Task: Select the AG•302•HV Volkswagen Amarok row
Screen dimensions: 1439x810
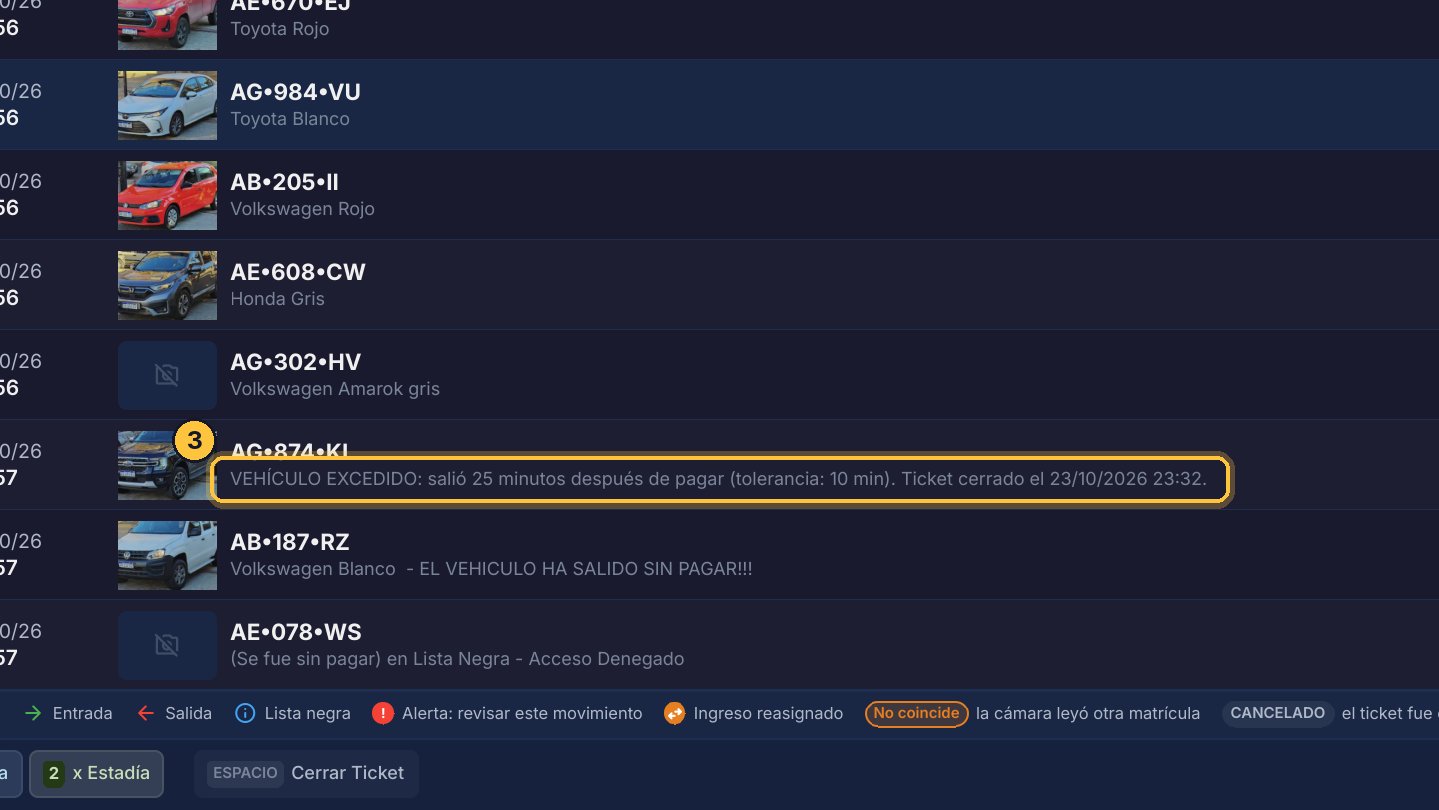Action: pos(719,375)
